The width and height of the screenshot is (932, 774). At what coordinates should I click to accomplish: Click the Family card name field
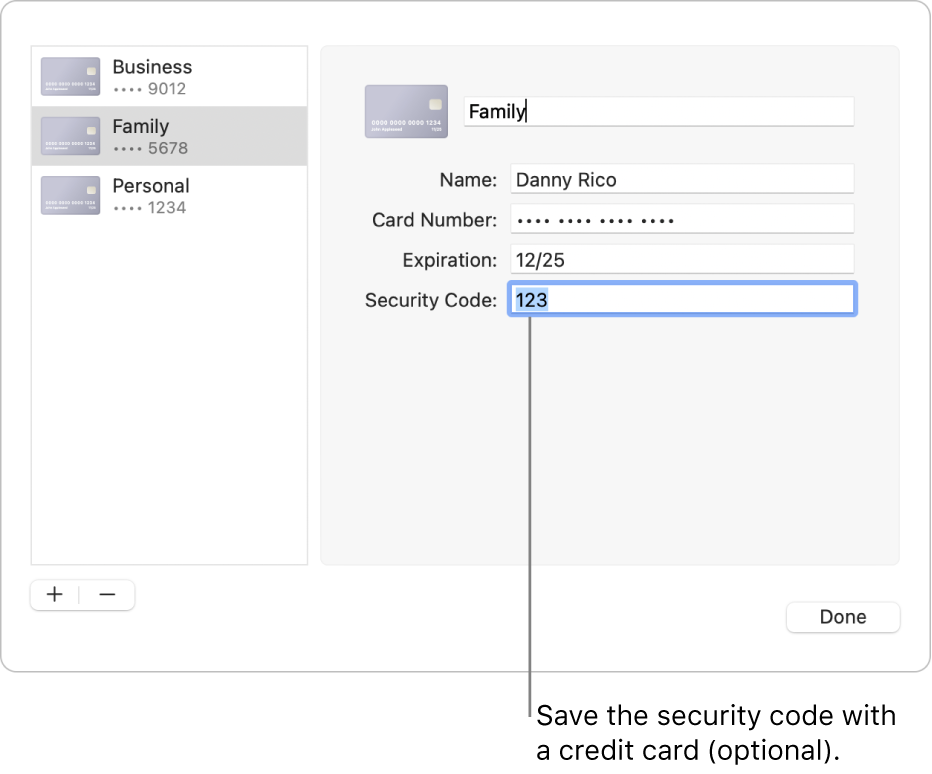659,111
